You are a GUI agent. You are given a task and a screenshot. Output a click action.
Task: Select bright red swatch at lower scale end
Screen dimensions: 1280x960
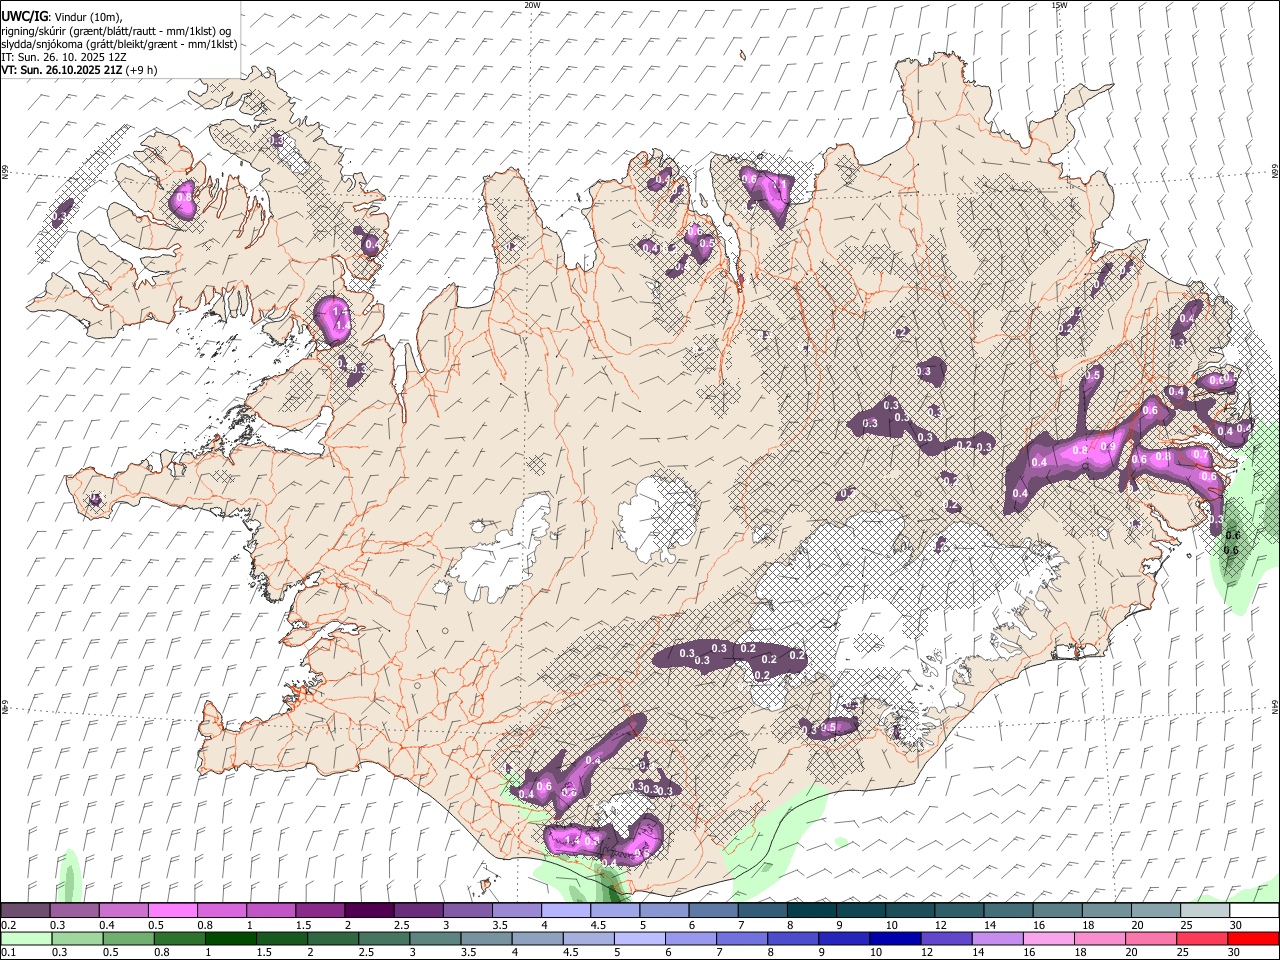click(x=1253, y=938)
